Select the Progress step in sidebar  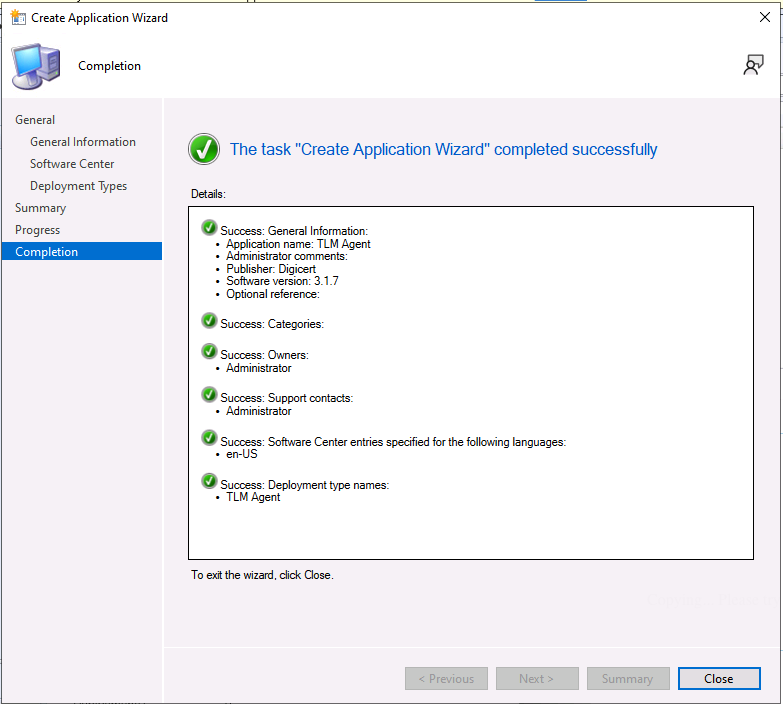(x=37, y=230)
